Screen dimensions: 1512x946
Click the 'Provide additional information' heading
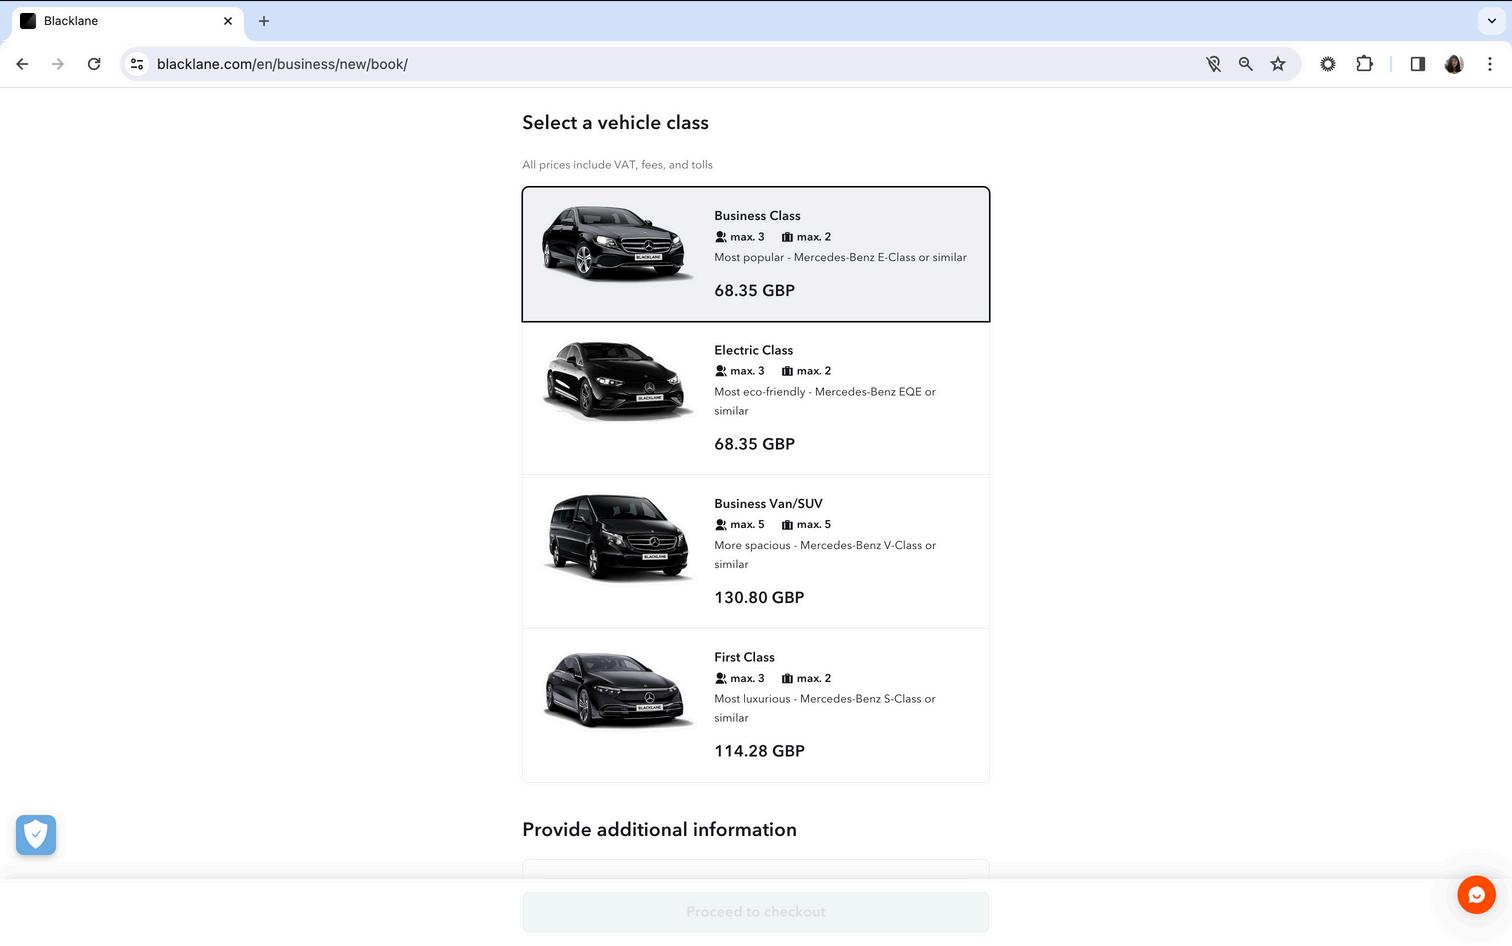click(659, 830)
